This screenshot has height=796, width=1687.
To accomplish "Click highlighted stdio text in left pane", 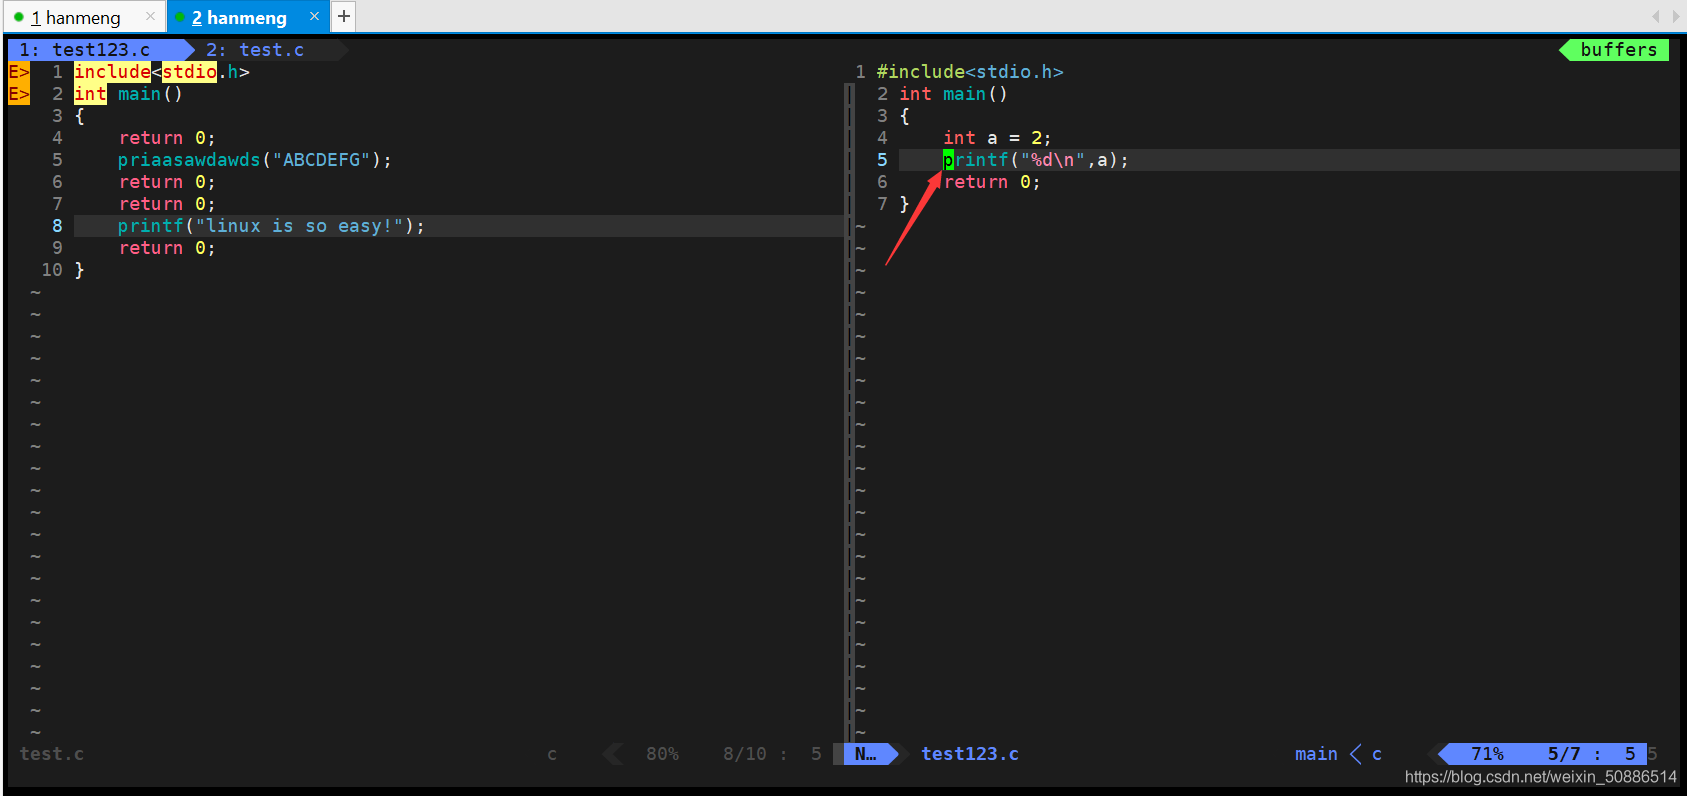I will pyautogui.click(x=189, y=72).
